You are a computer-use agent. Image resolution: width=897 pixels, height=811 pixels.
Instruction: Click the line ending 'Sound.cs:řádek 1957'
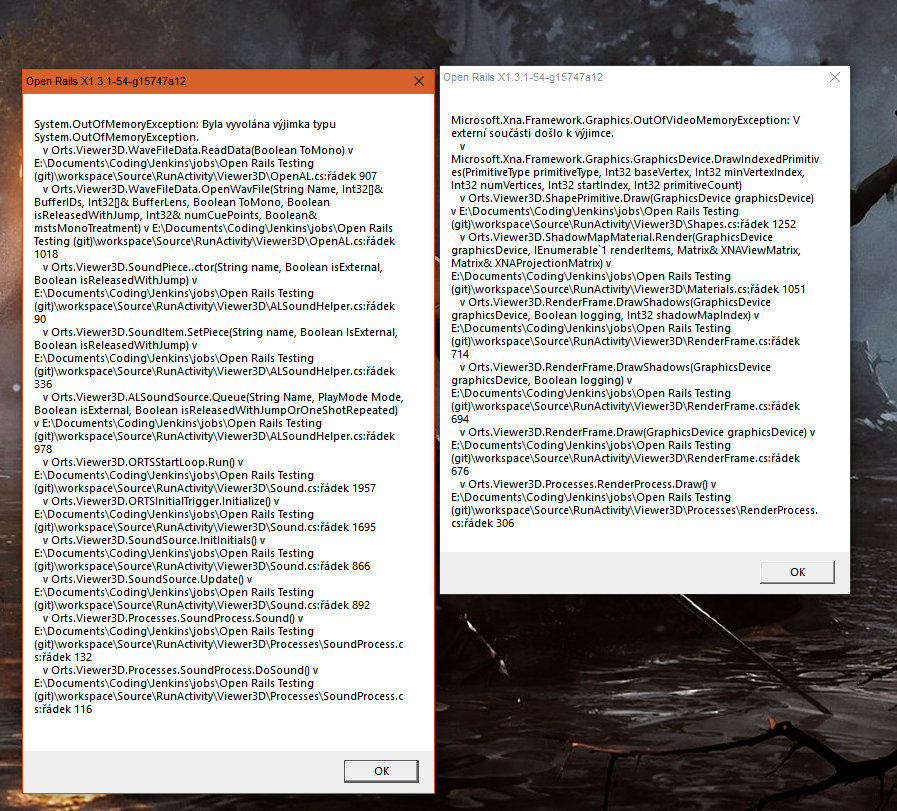tap(205, 488)
